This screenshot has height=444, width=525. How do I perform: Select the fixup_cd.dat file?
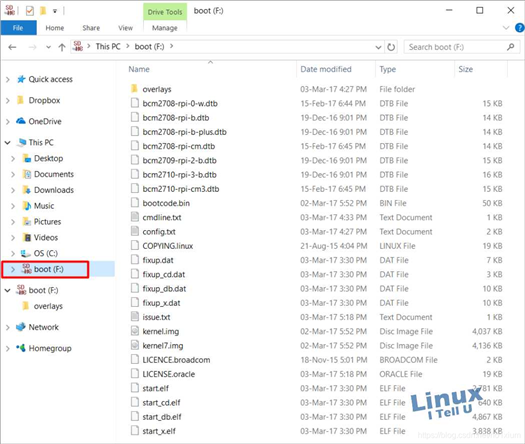[x=164, y=275]
